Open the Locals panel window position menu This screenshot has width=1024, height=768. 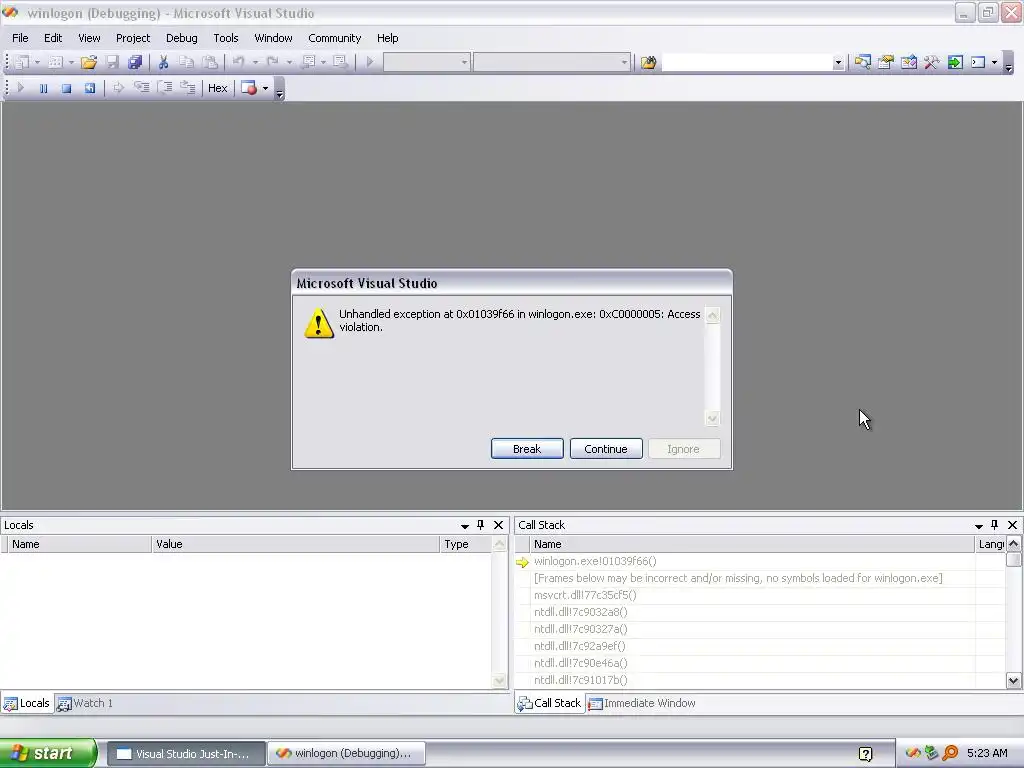click(465, 526)
